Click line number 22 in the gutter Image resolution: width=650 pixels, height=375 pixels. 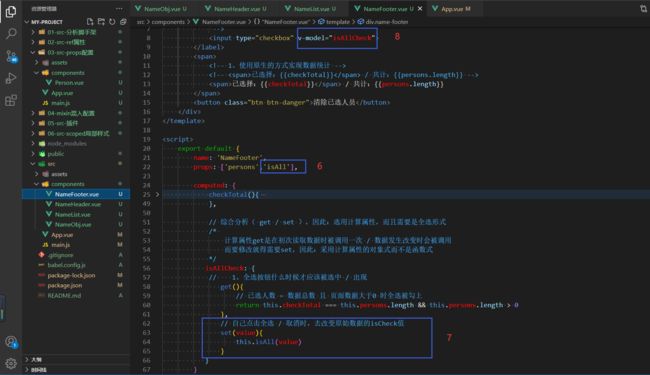[x=146, y=167]
